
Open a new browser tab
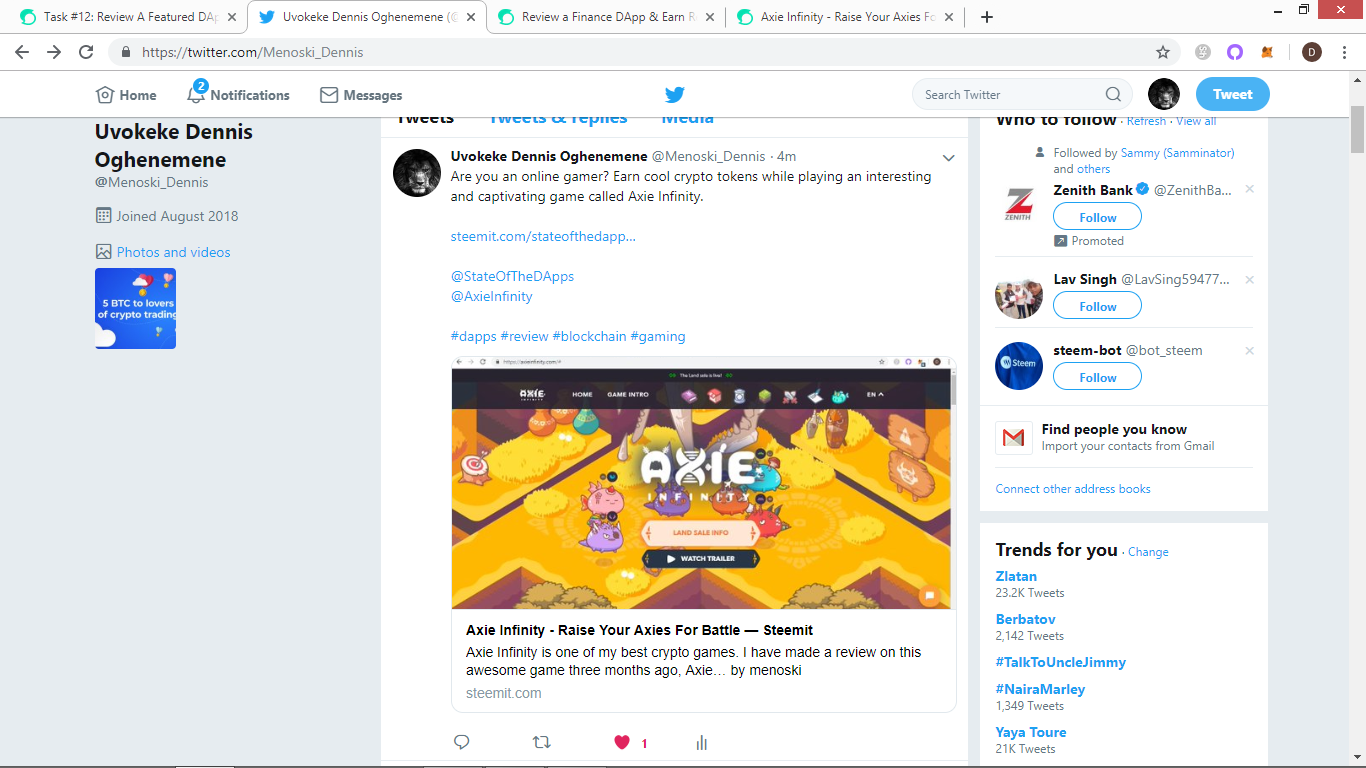pos(987,17)
